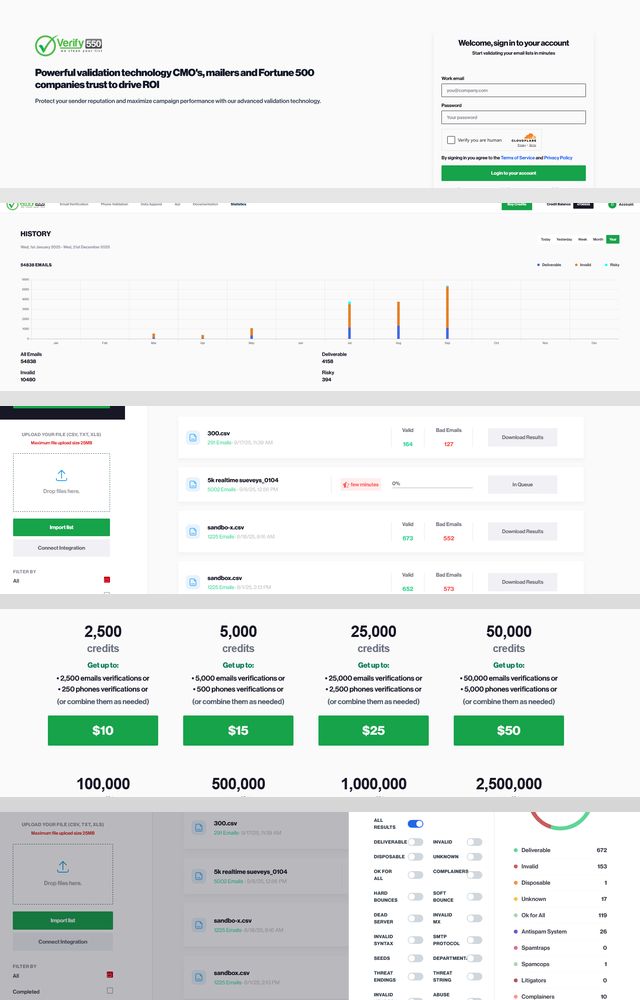Click the green Account avatar icon
640x1000 pixels.
(612, 204)
